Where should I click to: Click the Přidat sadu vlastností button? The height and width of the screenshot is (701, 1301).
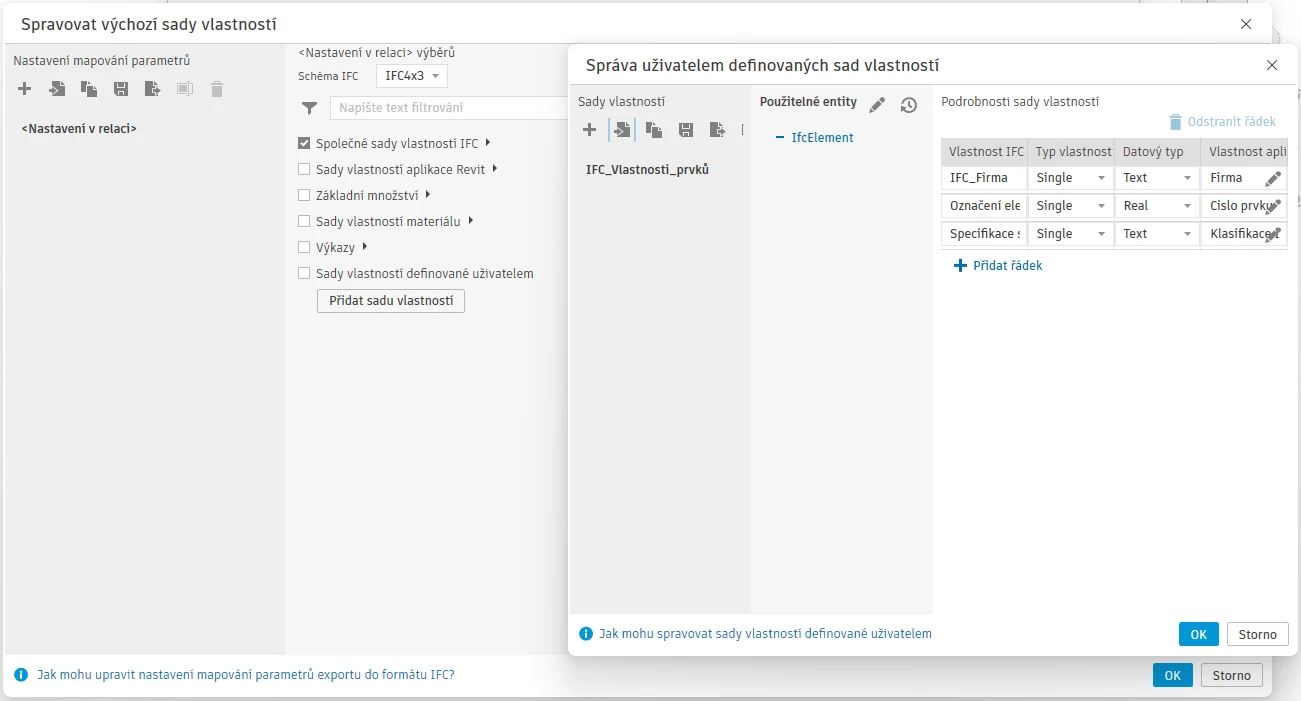[x=390, y=301]
